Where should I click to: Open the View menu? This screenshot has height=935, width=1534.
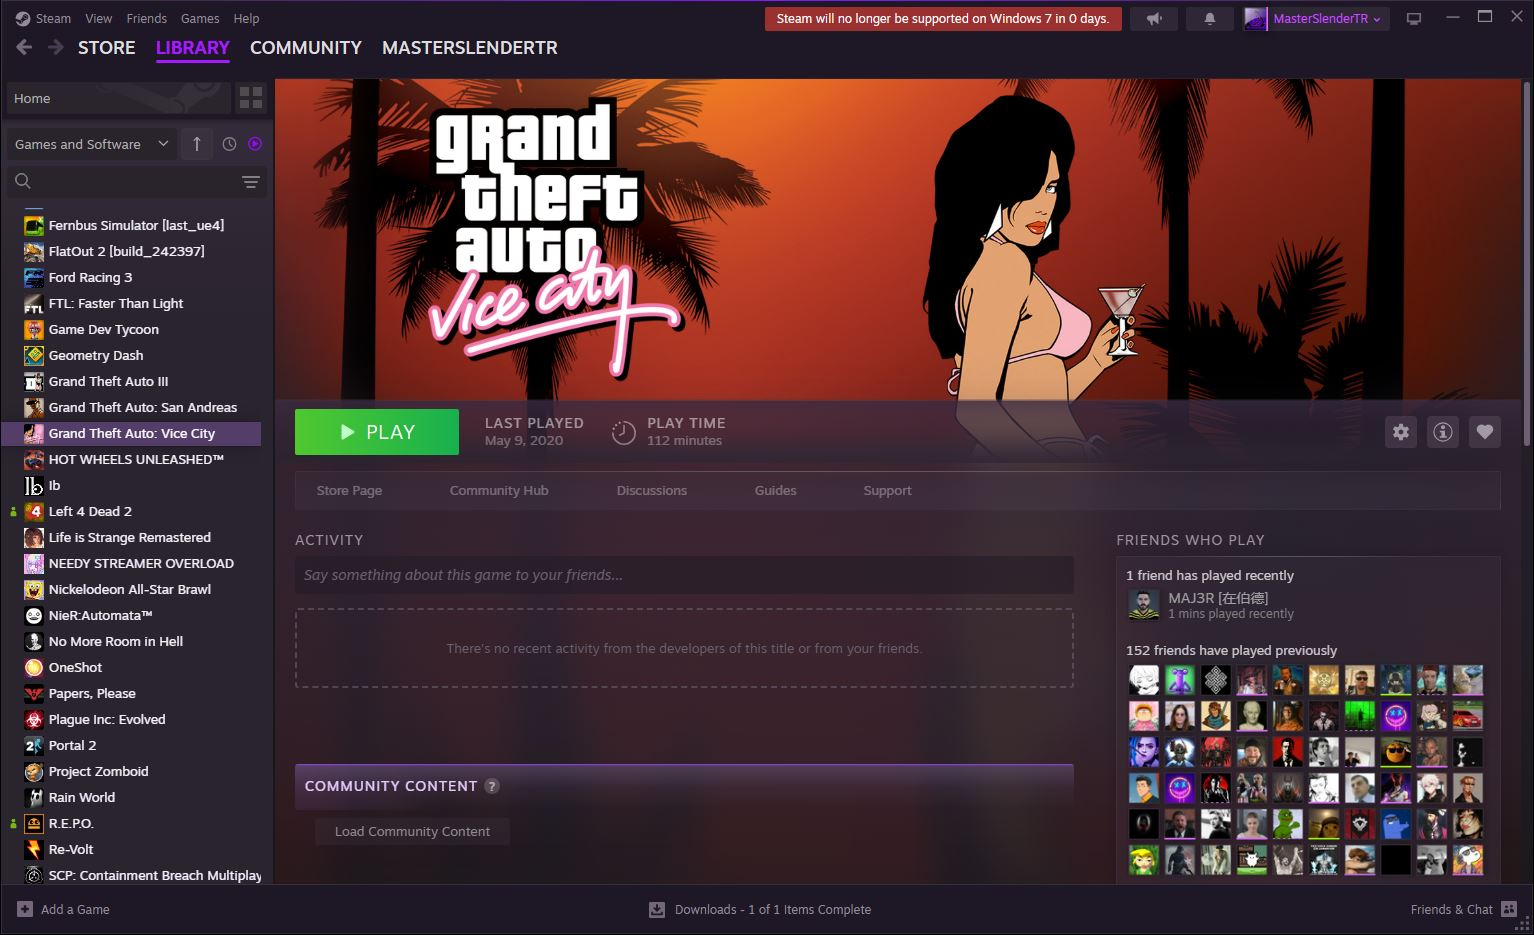coord(99,18)
